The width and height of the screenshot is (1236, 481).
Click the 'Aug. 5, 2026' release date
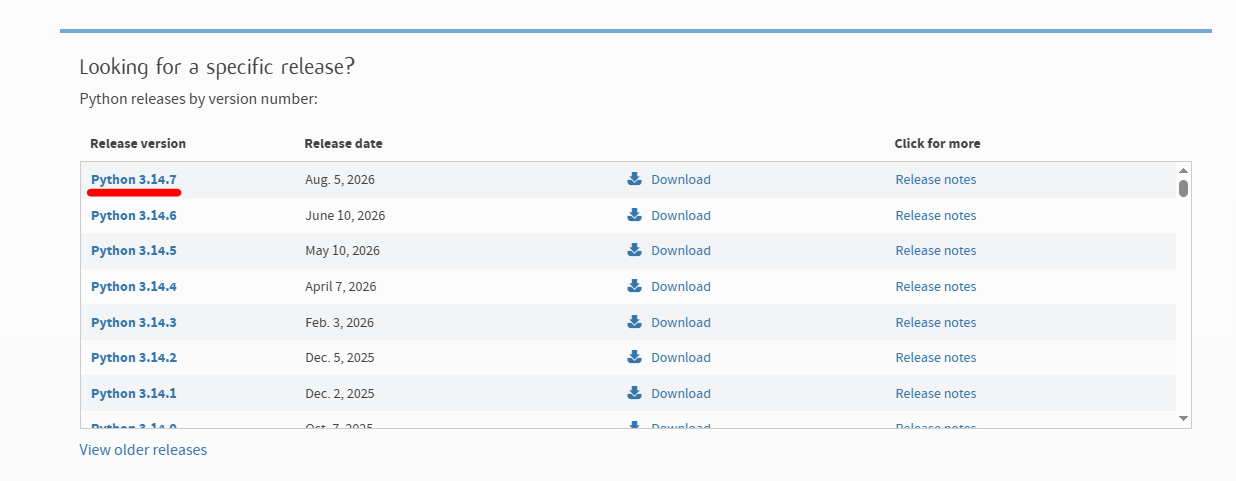coord(340,179)
